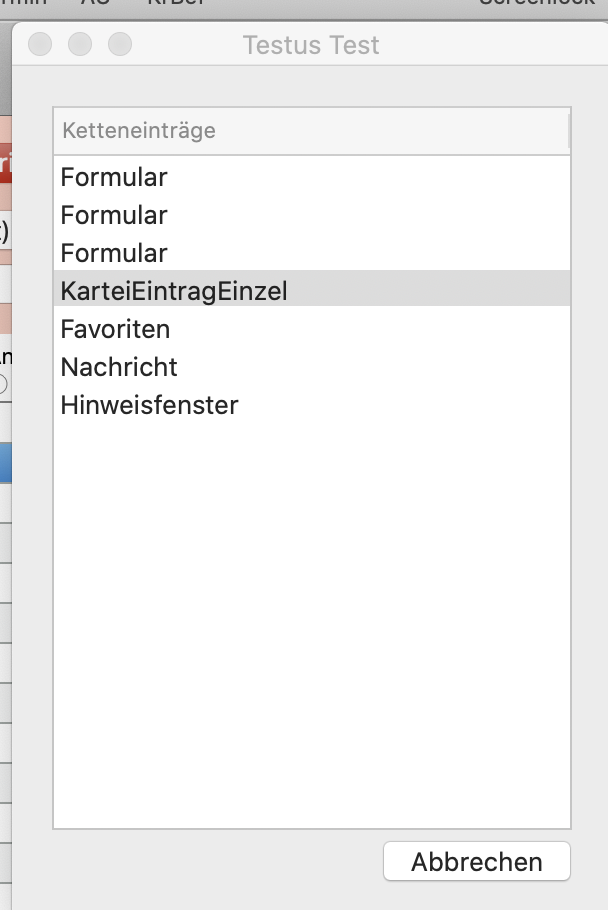Choose the third Formular row
Screen dimensions: 608x910
click(x=312, y=253)
